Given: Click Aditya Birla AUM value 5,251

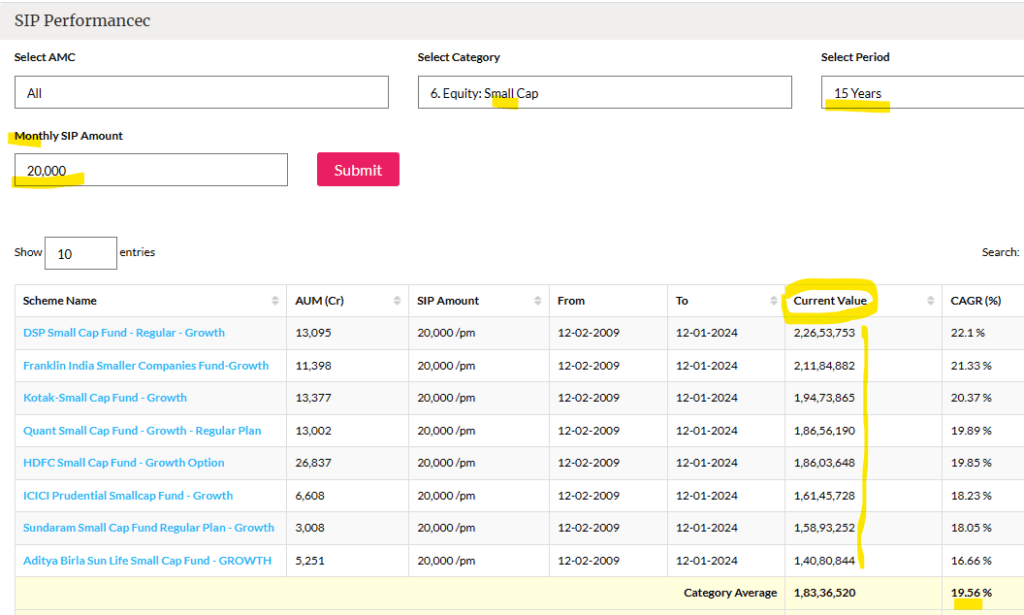Looking at the screenshot, I should point(310,560).
